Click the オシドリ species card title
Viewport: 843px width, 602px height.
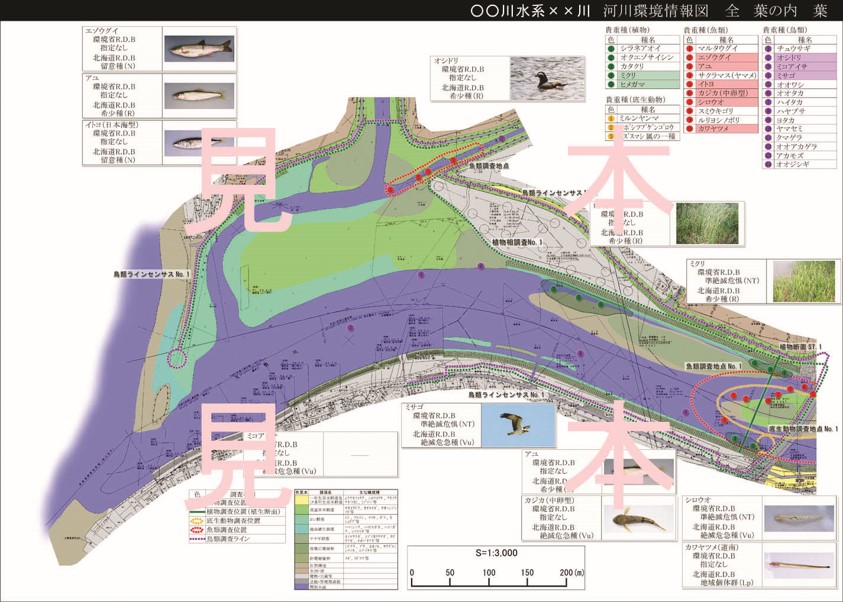446,61
